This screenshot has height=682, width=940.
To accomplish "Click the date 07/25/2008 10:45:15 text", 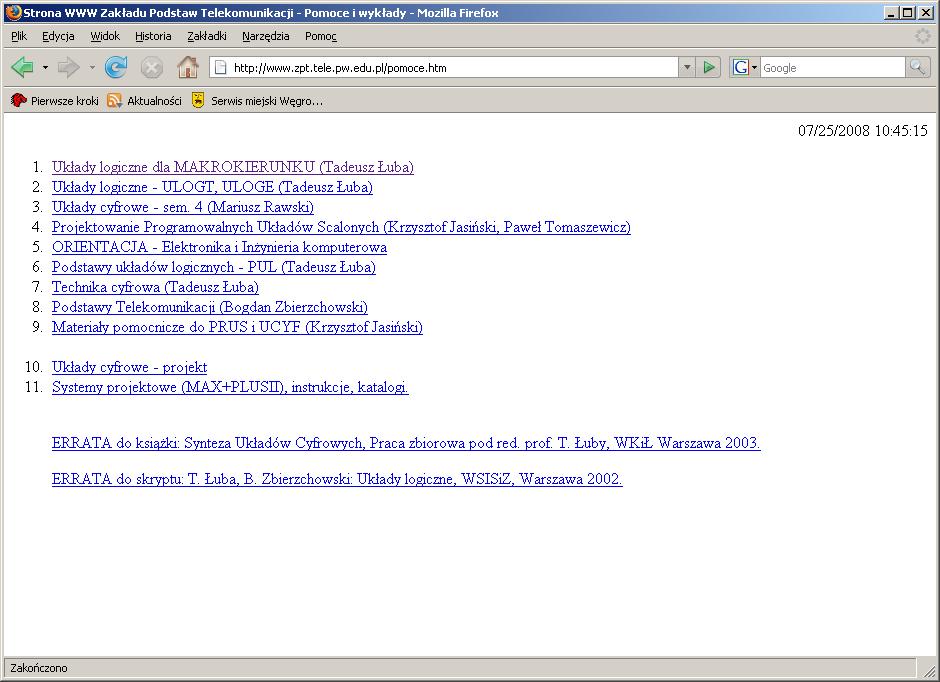I will (863, 131).
